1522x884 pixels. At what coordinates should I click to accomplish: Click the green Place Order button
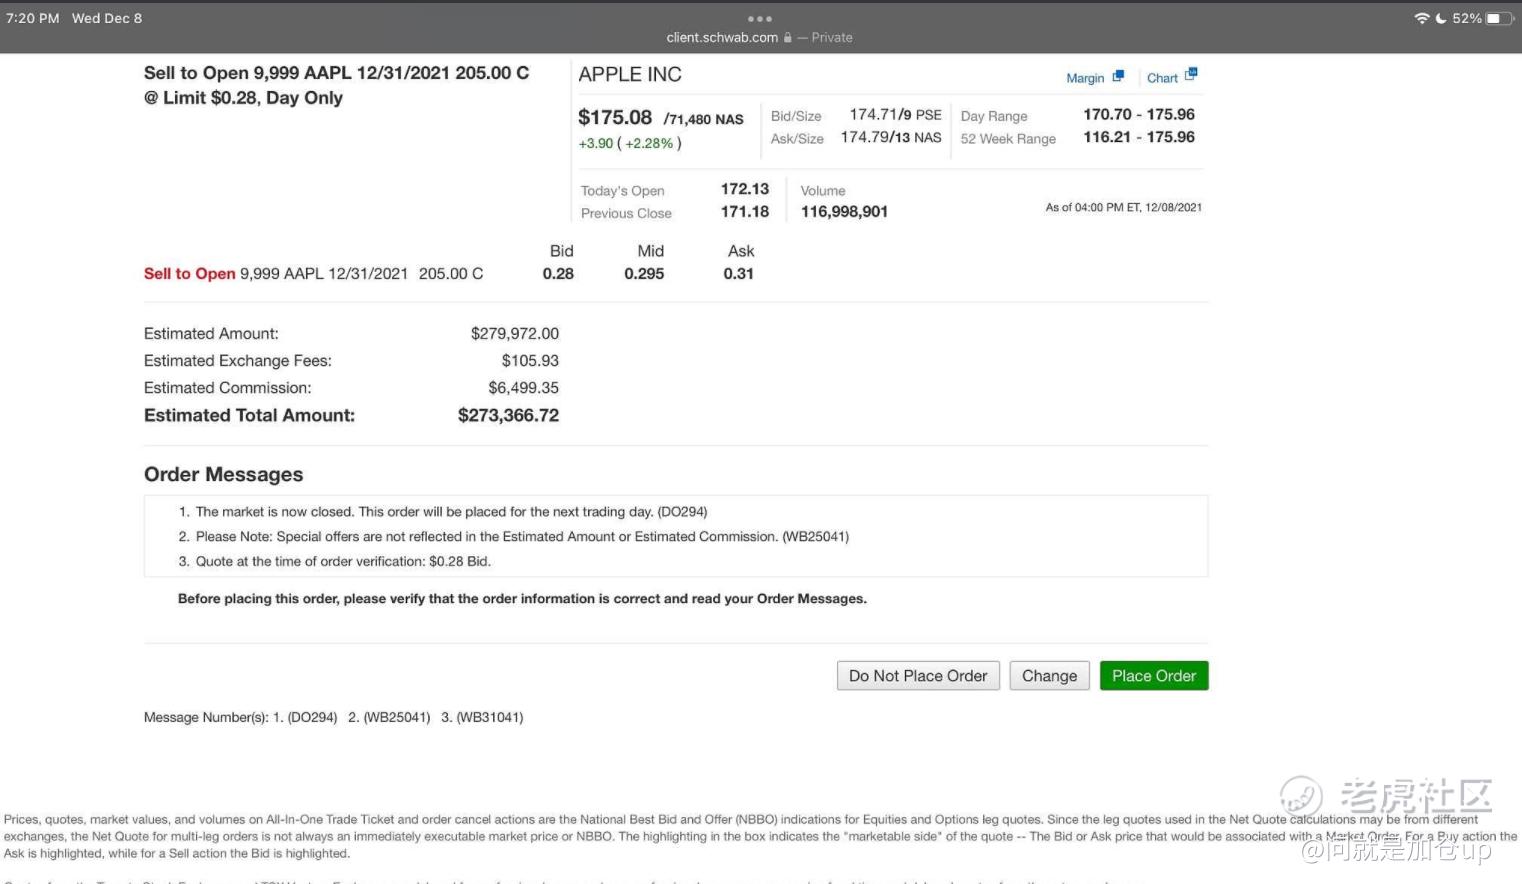click(x=1154, y=676)
